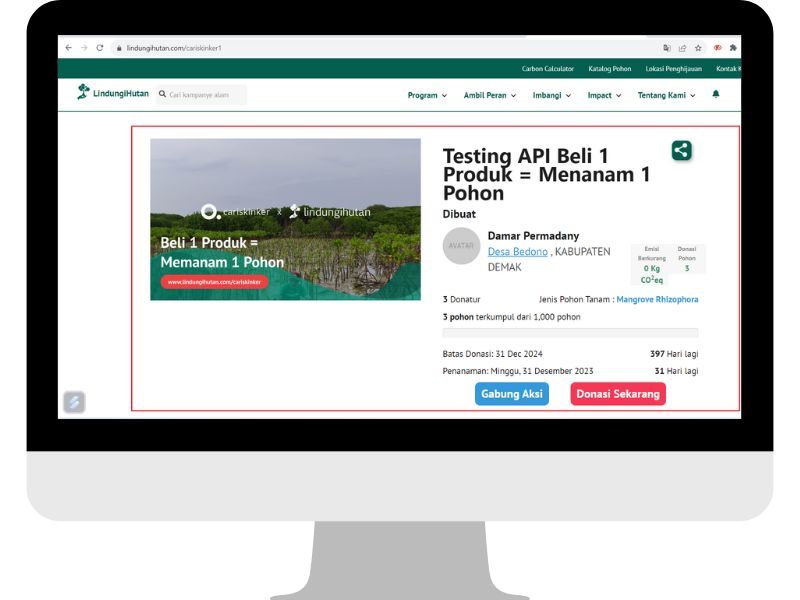Screen dimensions: 800x600
Task: Click the Gabung Aksi button
Action: (512, 394)
